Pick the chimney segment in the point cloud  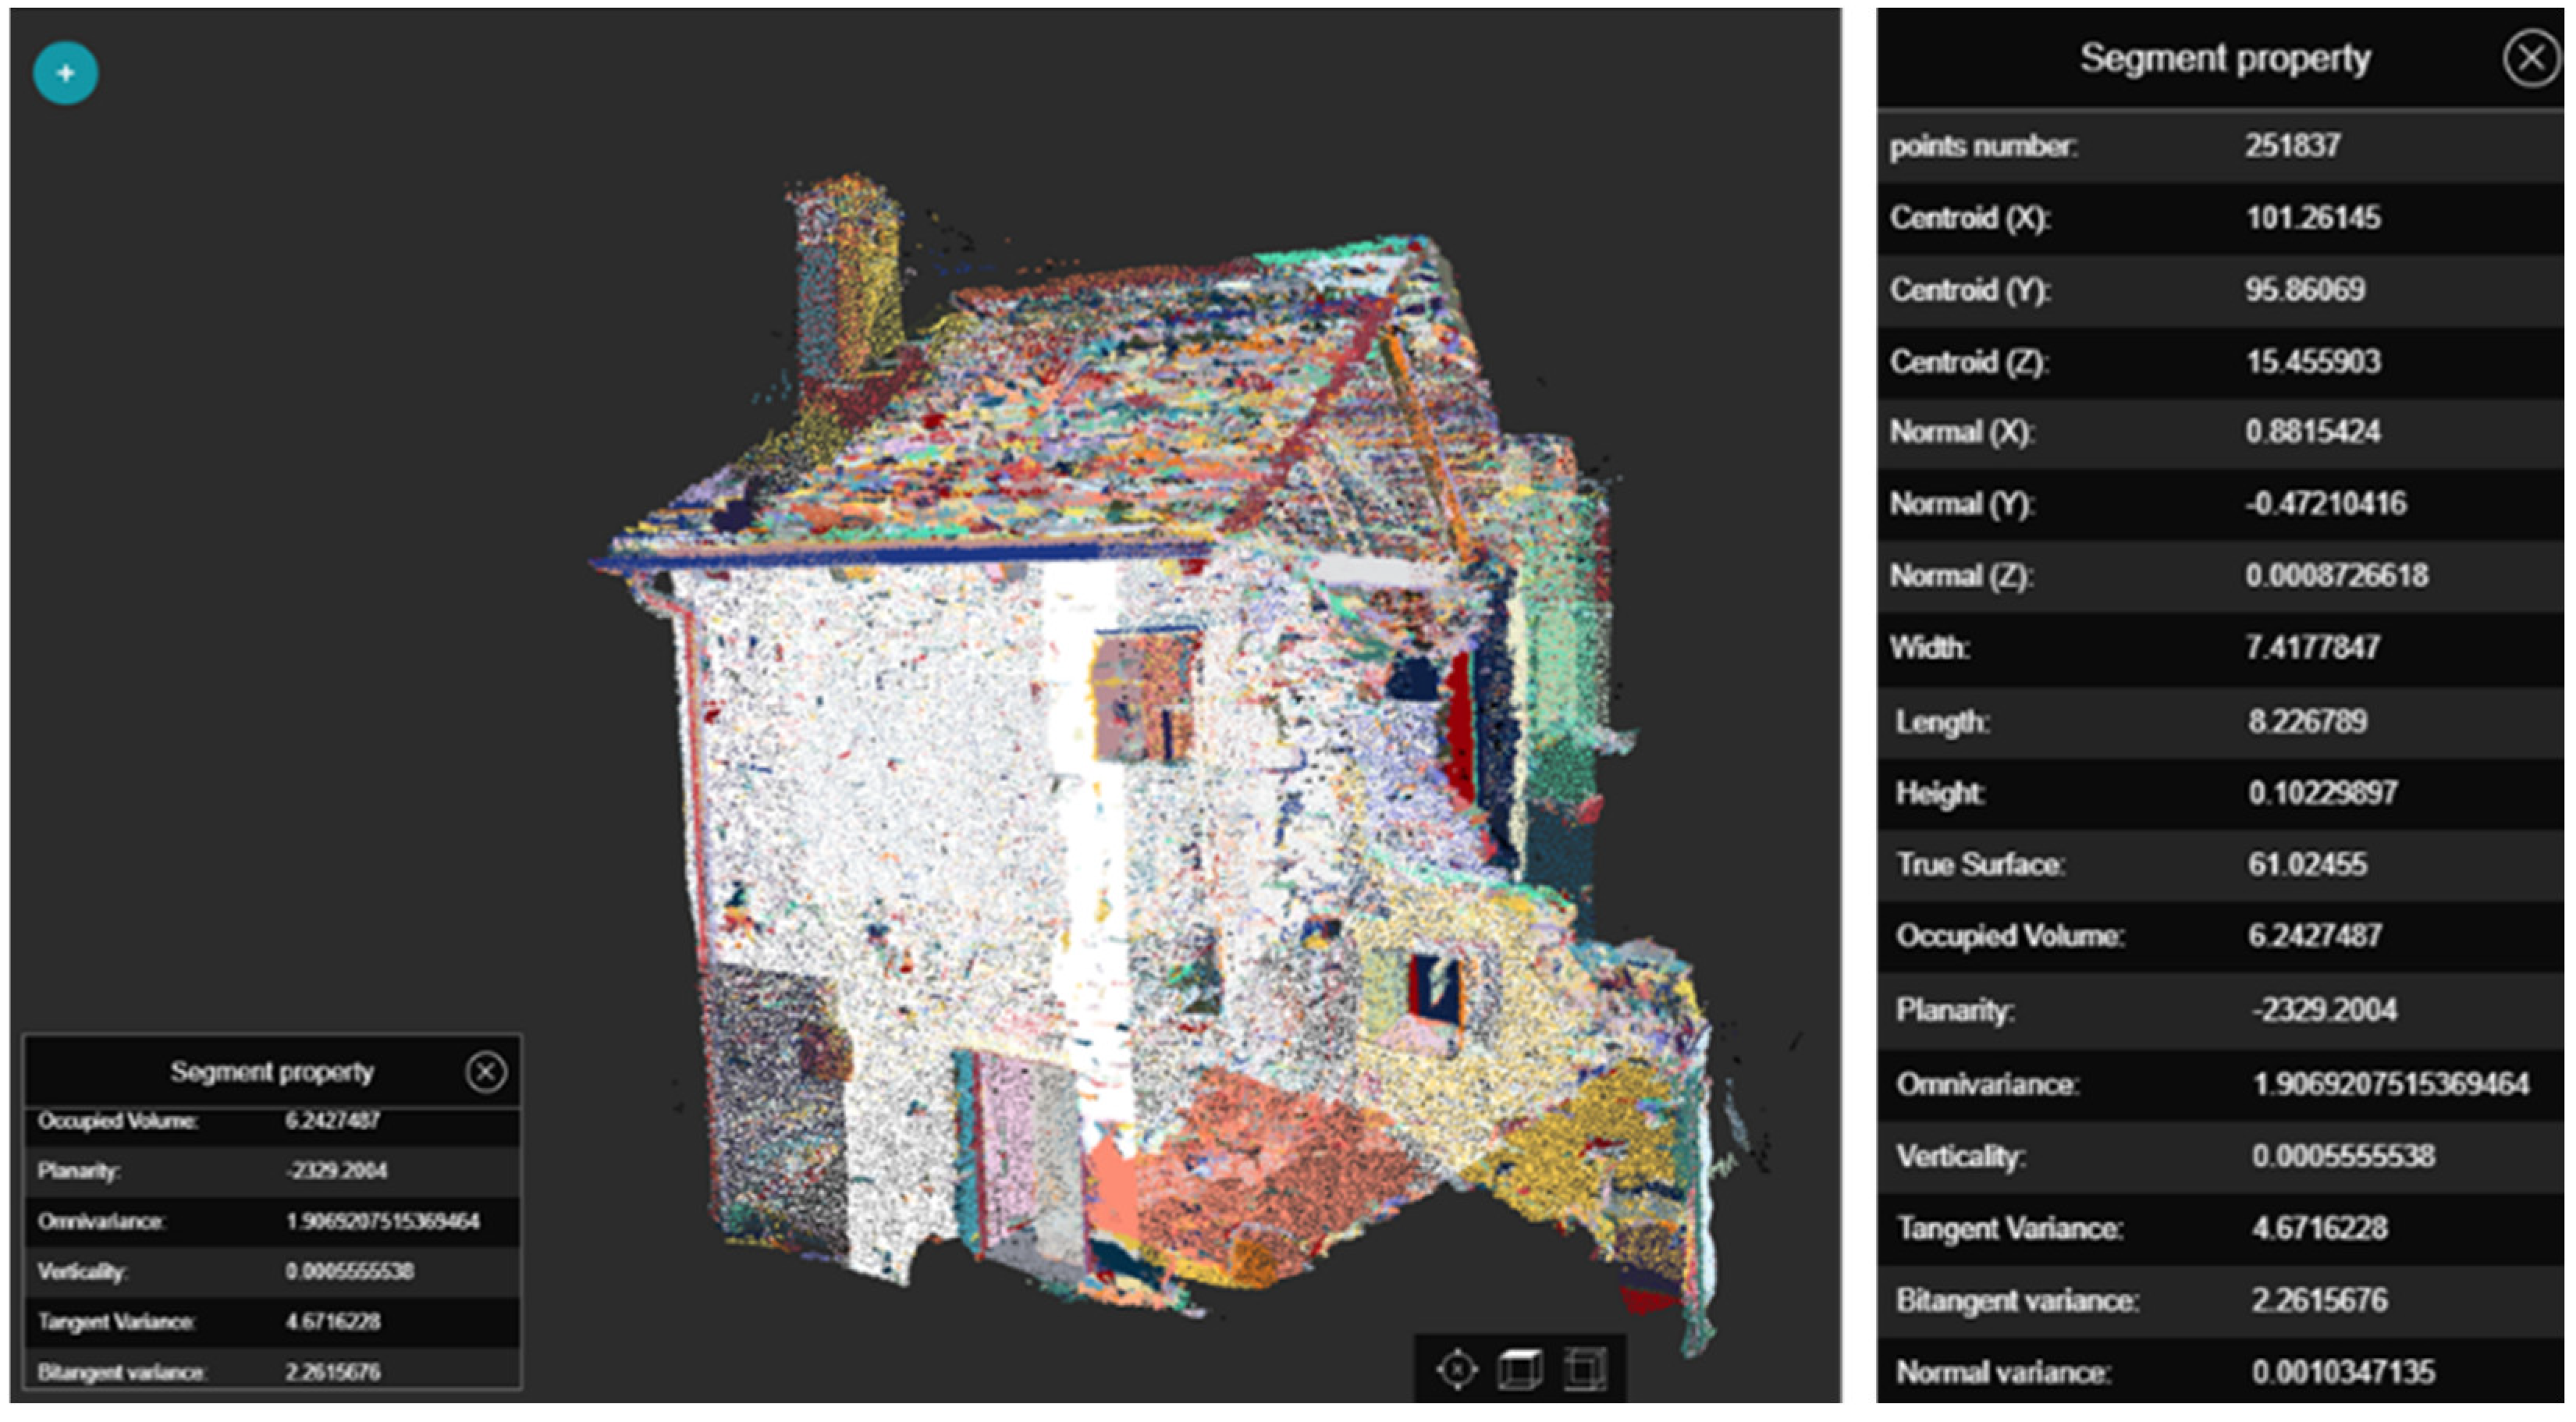click(x=850, y=280)
